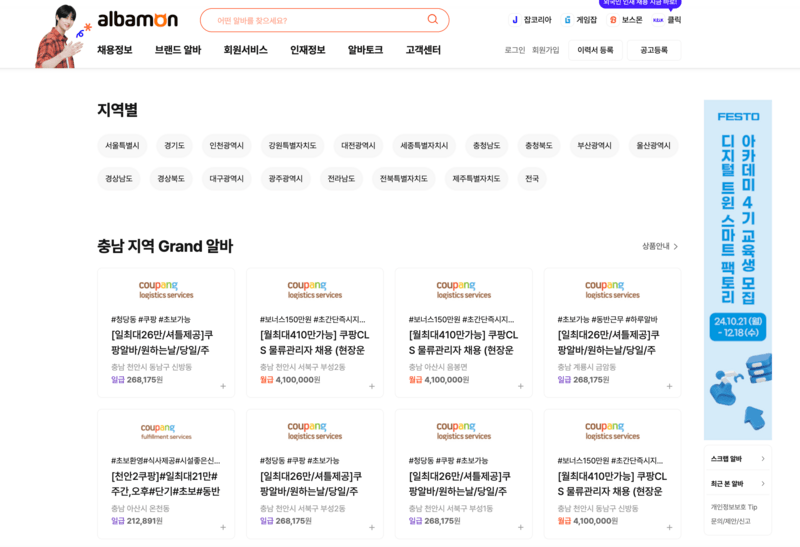Open the 채용정보 menu
This screenshot has width=800, height=547.
tap(115, 50)
